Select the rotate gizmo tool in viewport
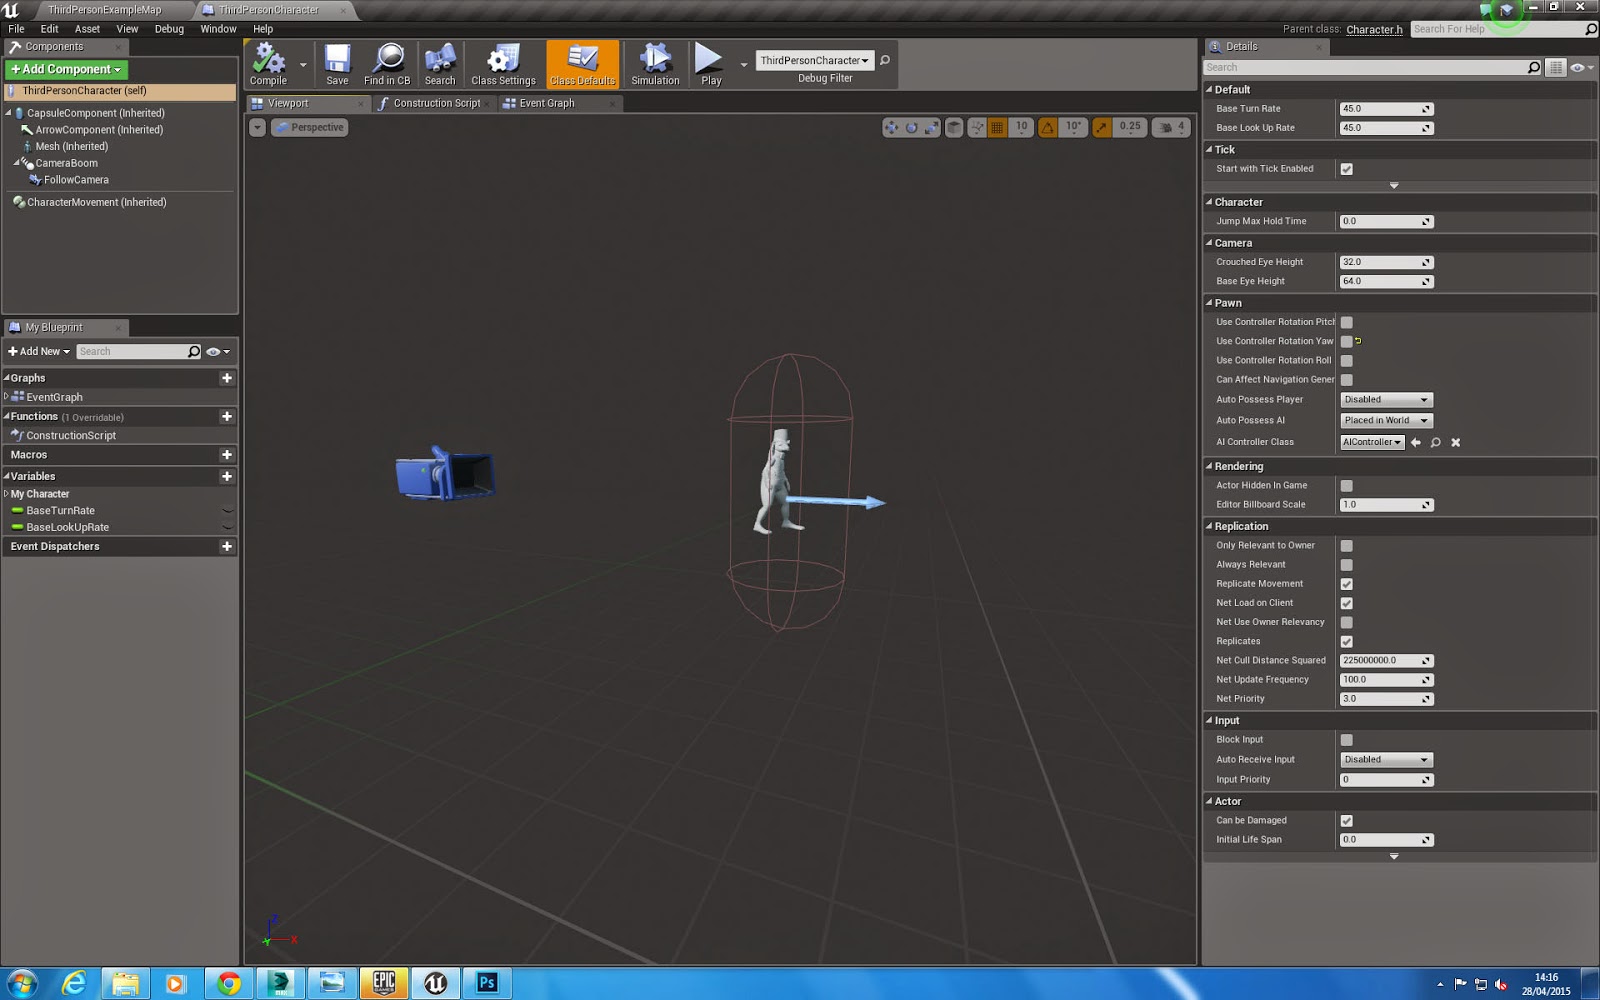1600x1000 pixels. point(911,127)
